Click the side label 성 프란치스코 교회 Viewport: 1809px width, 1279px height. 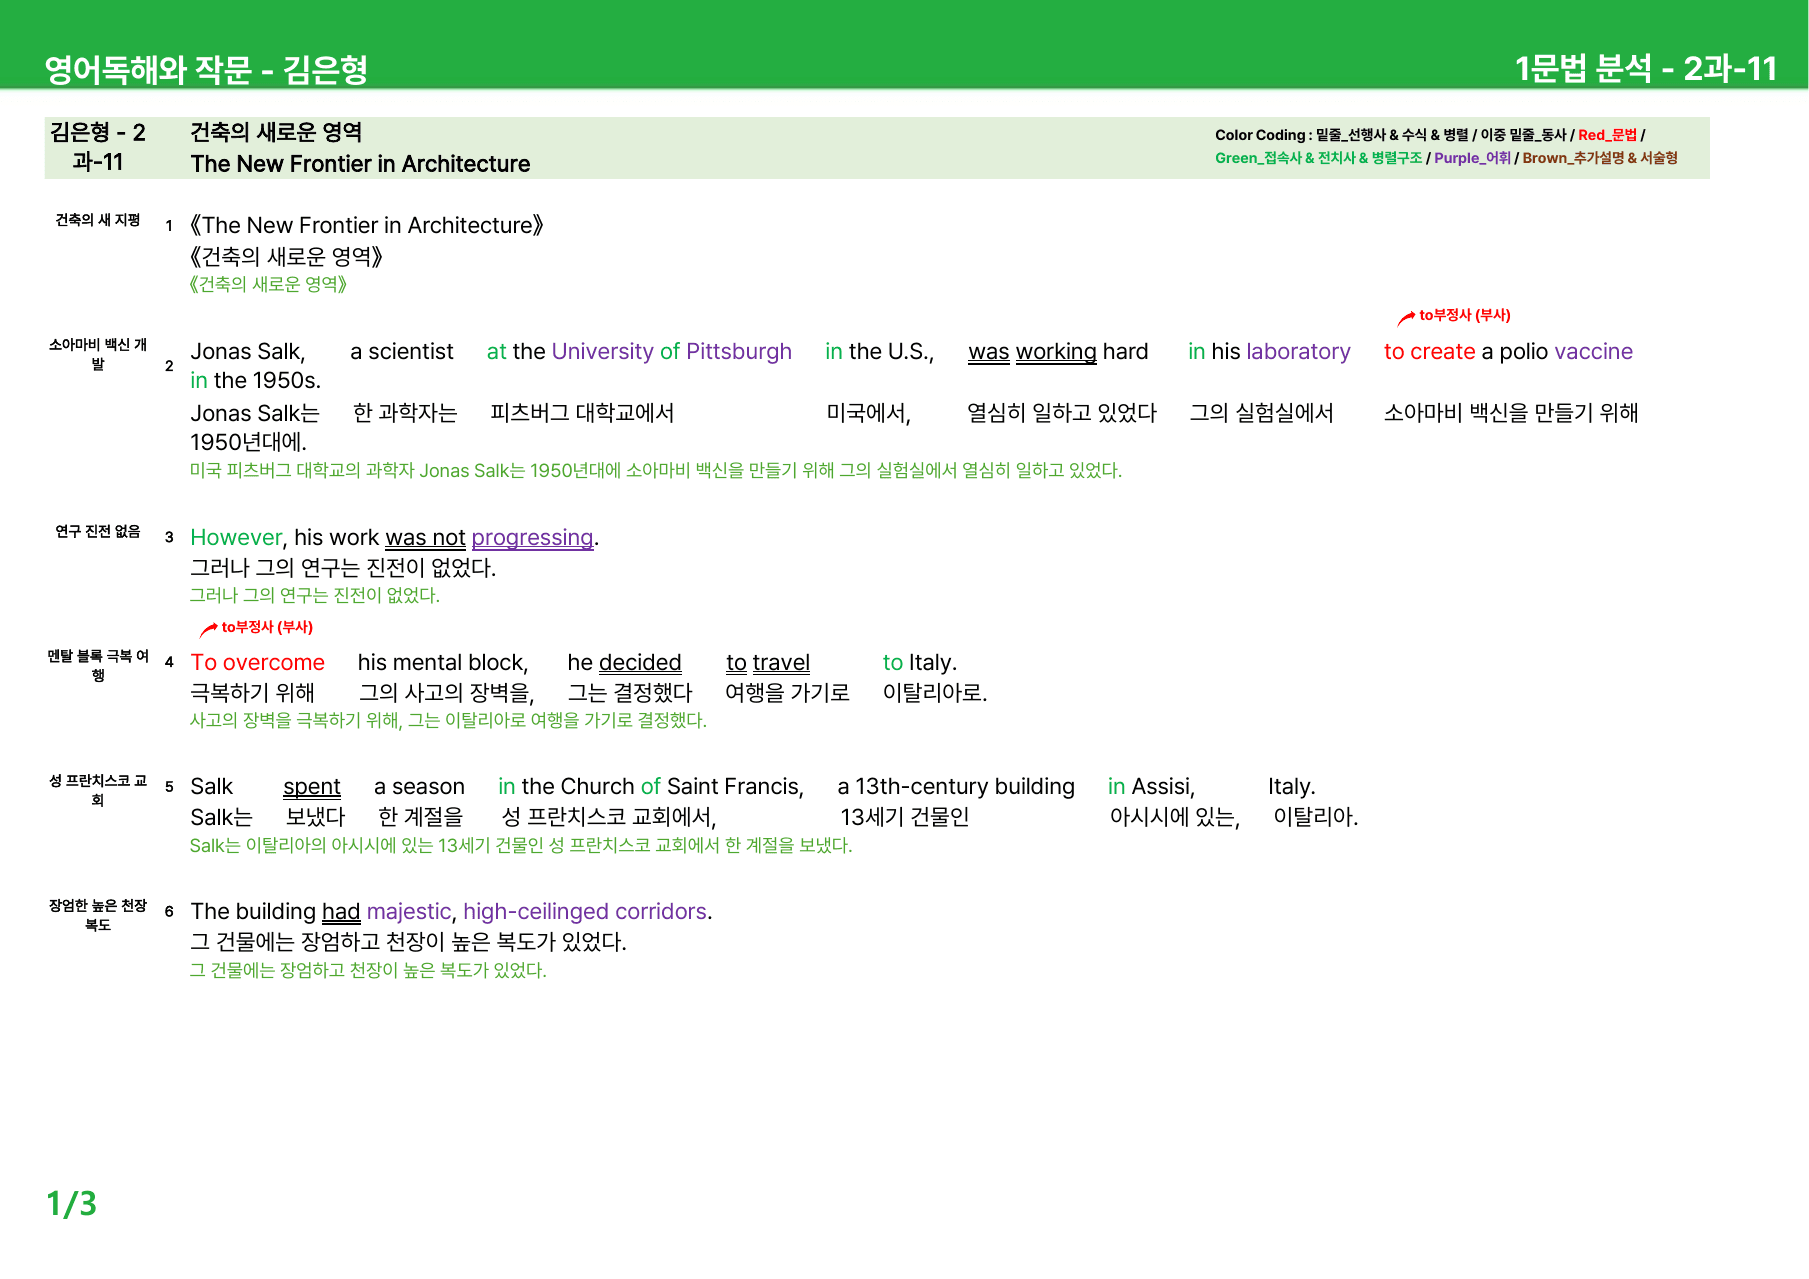click(x=98, y=790)
